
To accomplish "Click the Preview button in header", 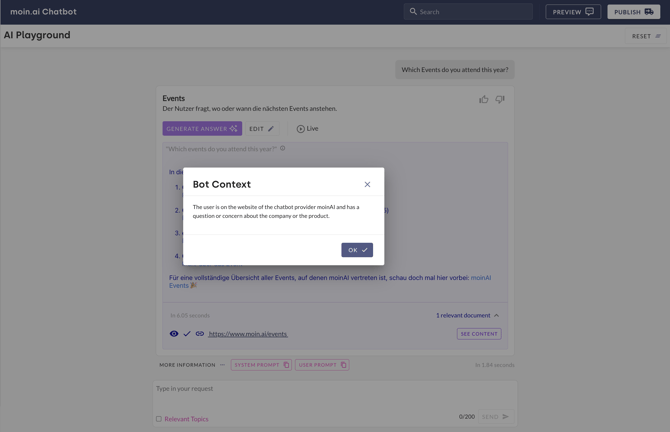I will pyautogui.click(x=573, y=12).
